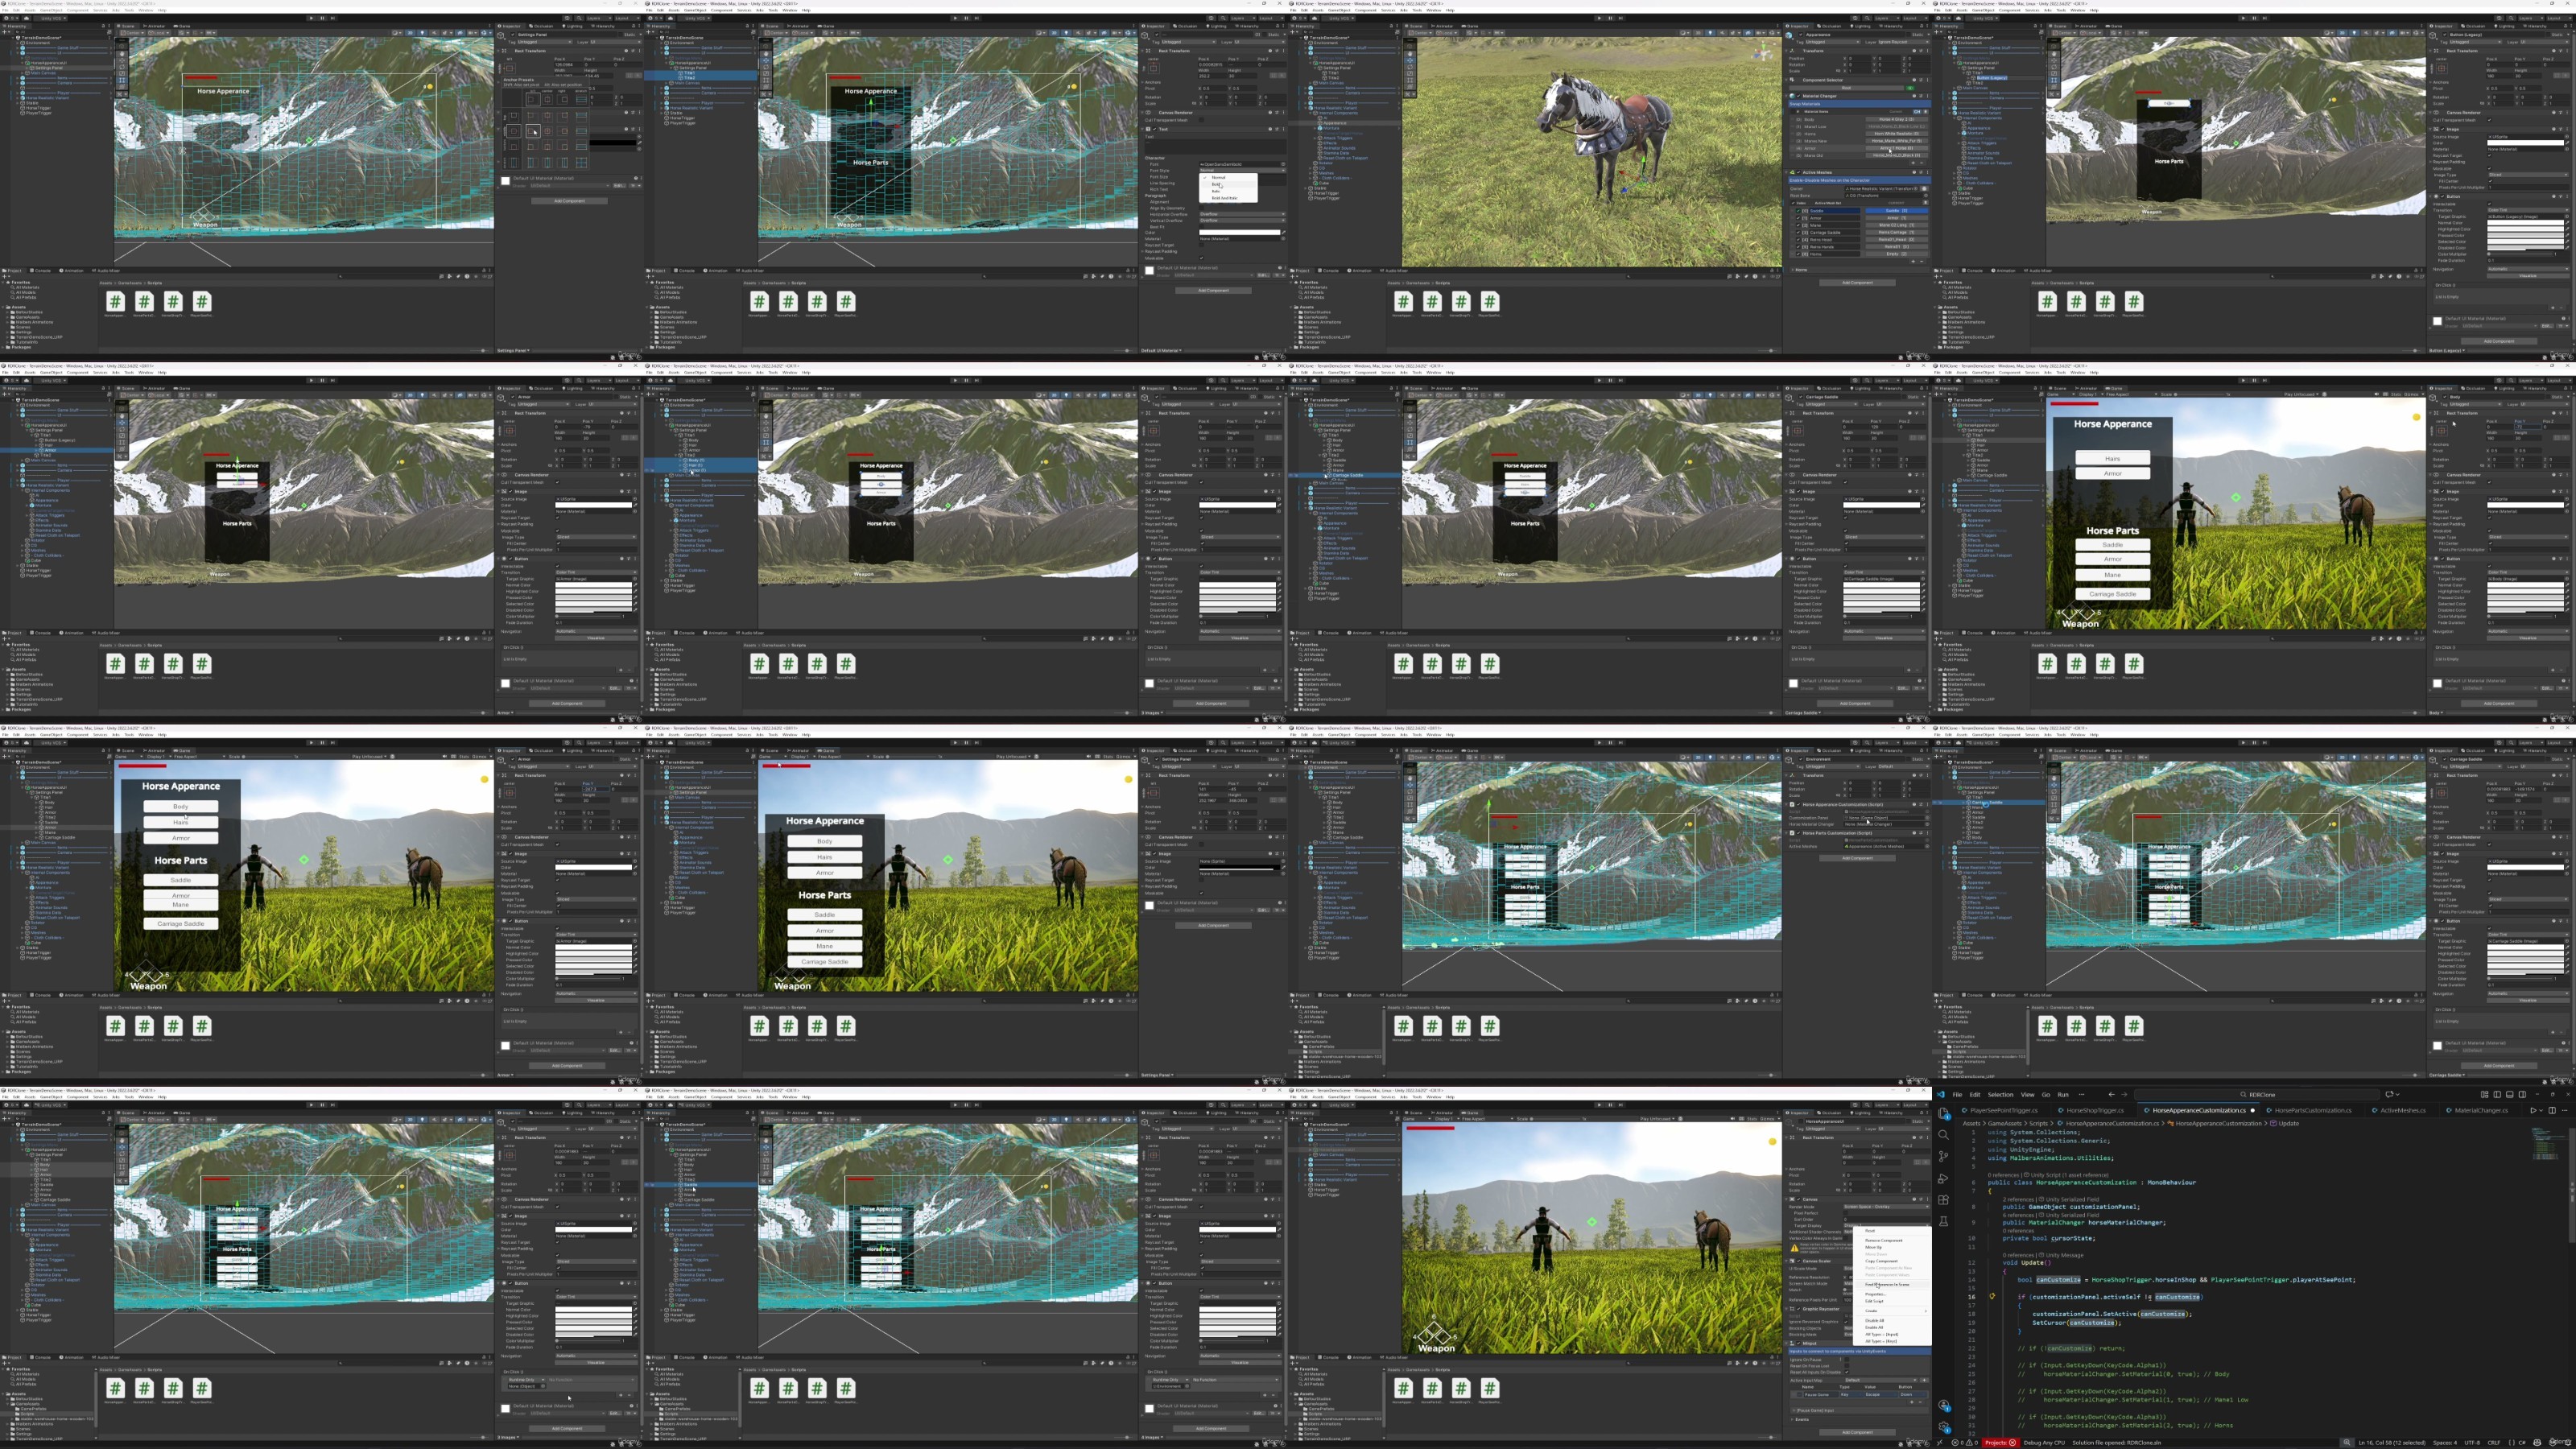Click the Manage gear icon in VS Code
Viewport: 2576px width, 1449px height.
pyautogui.click(x=1943, y=1427)
